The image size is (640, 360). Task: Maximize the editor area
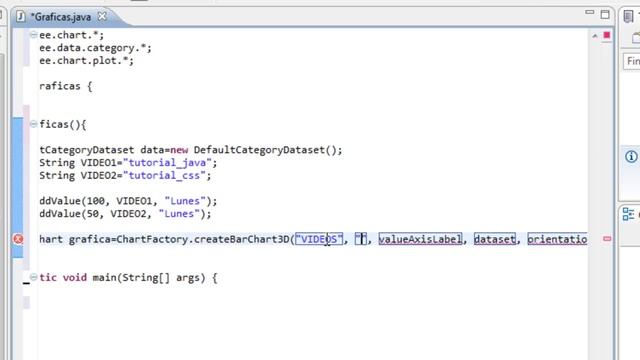pyautogui.click(x=605, y=14)
